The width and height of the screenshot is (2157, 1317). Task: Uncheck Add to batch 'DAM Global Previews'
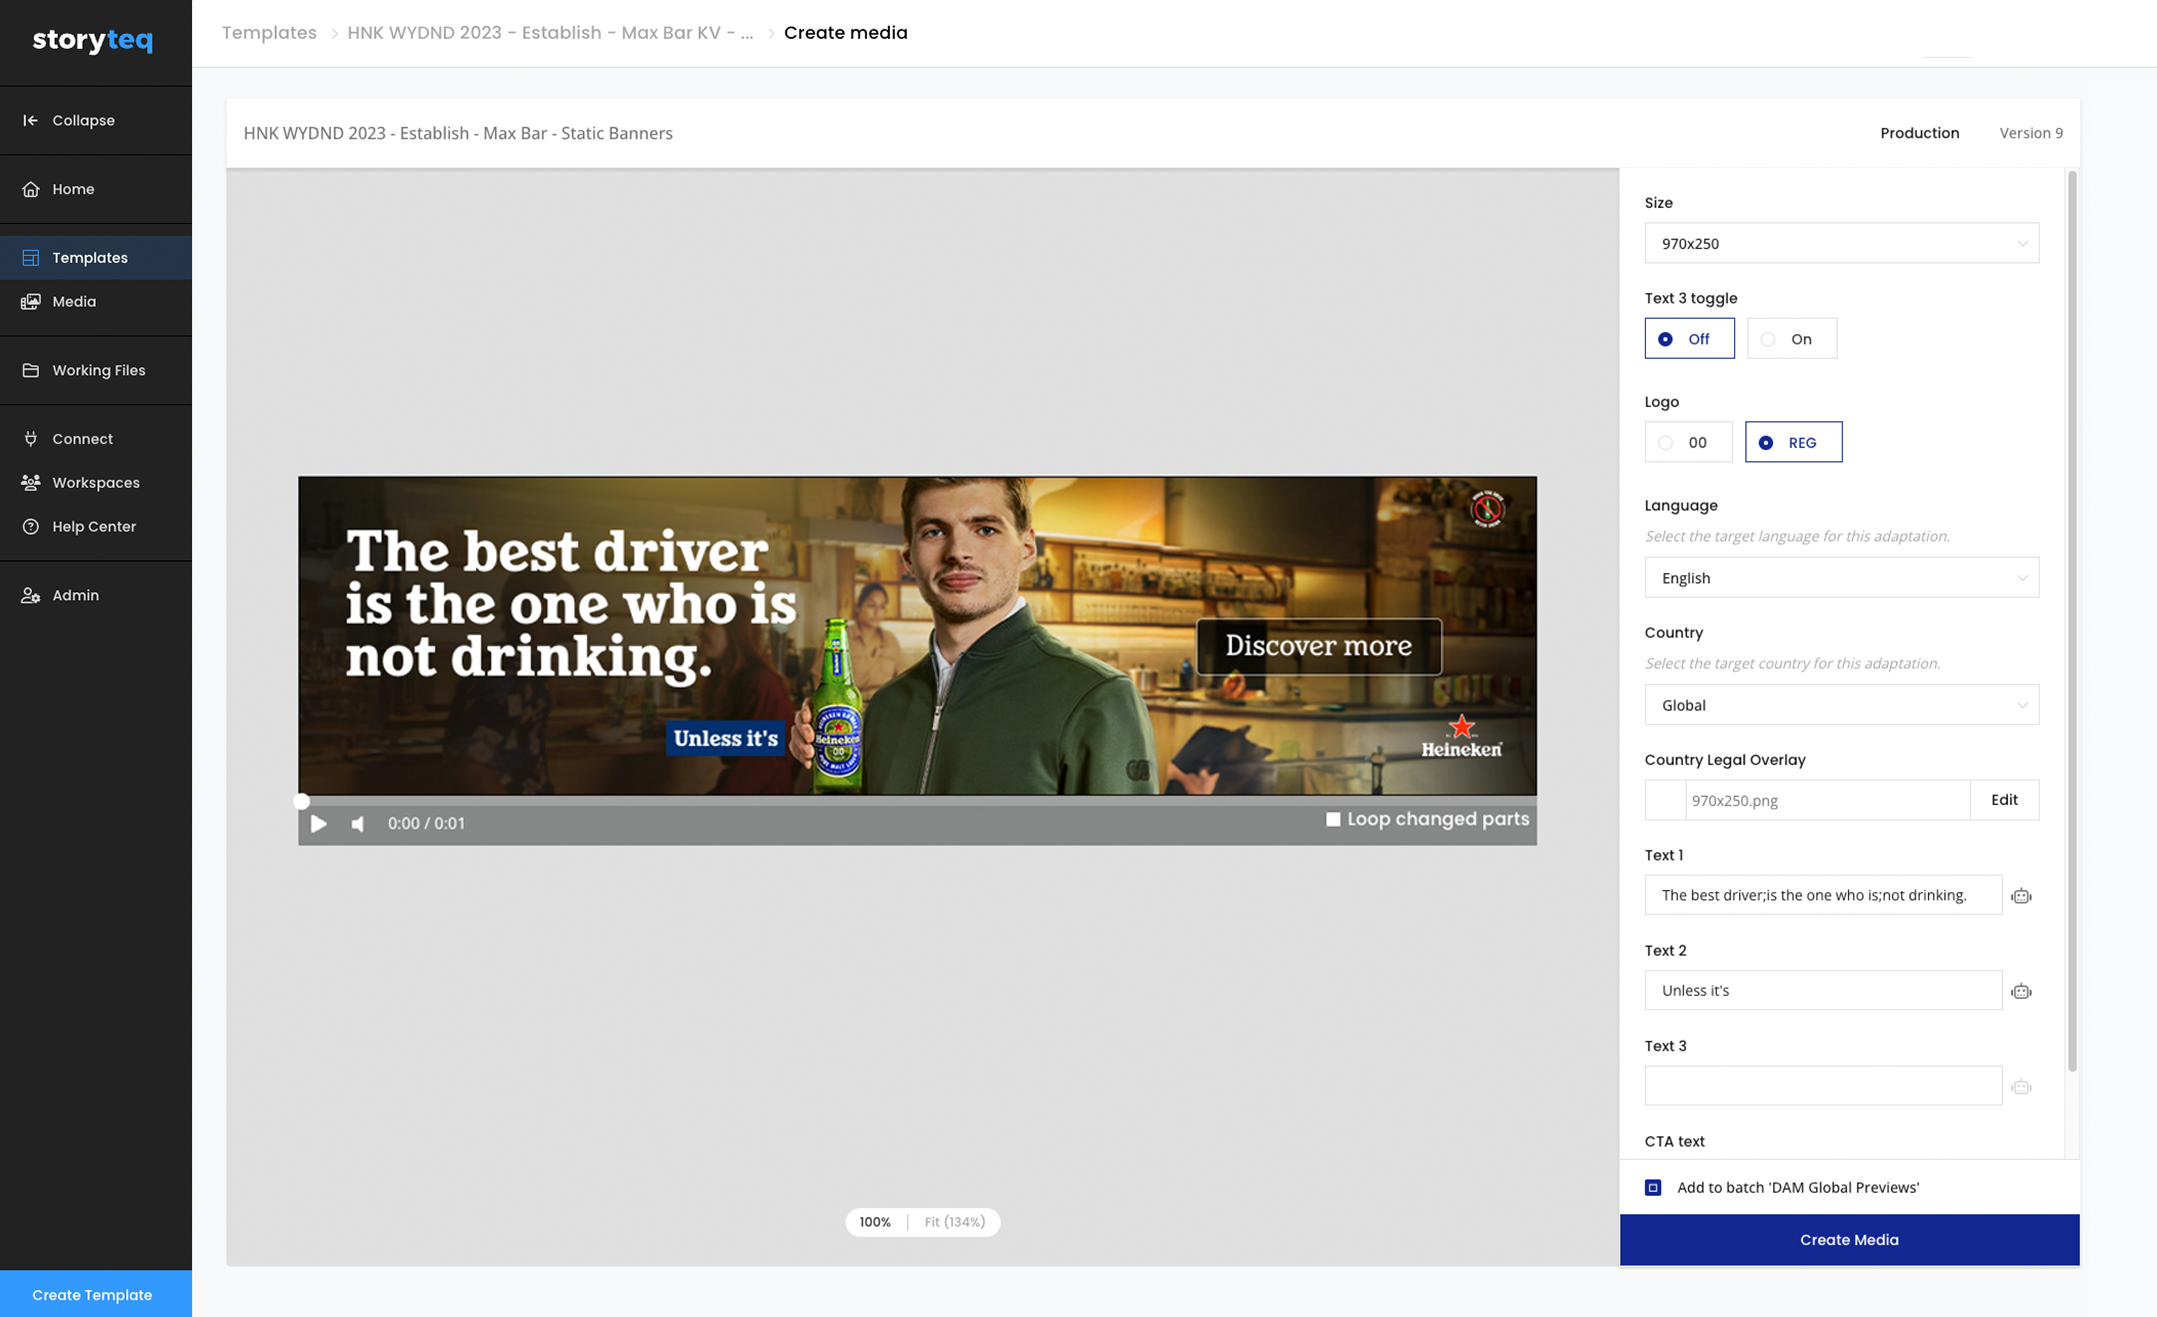(1653, 1187)
